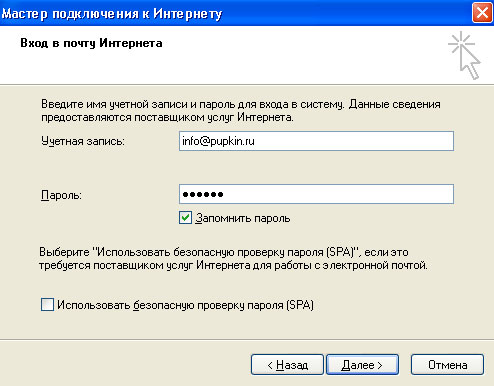The height and width of the screenshot is (386, 494).
Task: Click the "Запомнить пароль" label text
Action: pyautogui.click(x=243, y=218)
